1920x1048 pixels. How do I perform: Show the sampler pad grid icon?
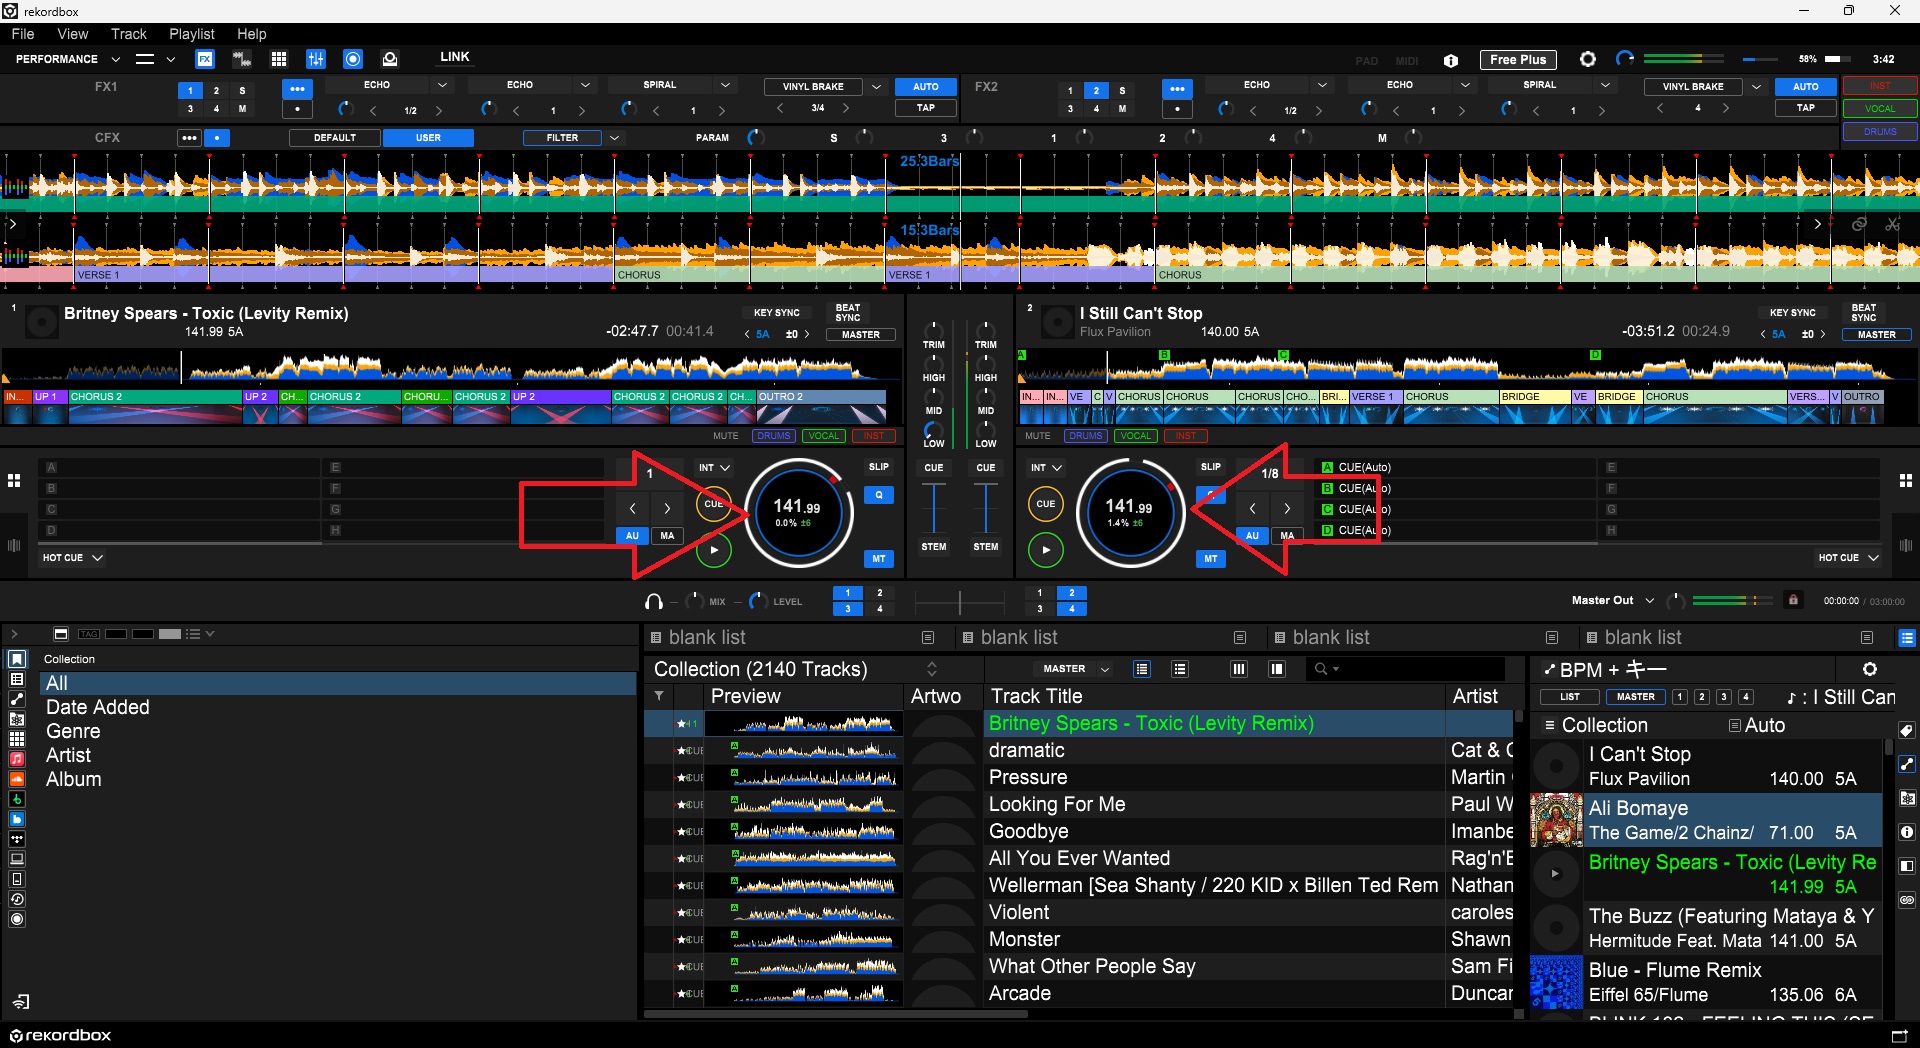[x=279, y=59]
